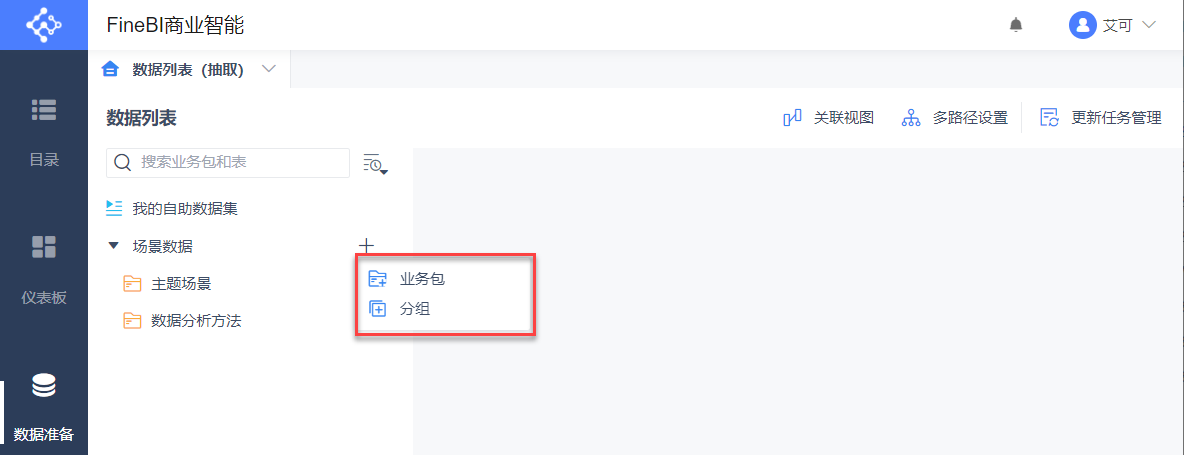1184x455 pixels.
Task: Open 多路径设置 multi-path settings
Action: coord(955,118)
